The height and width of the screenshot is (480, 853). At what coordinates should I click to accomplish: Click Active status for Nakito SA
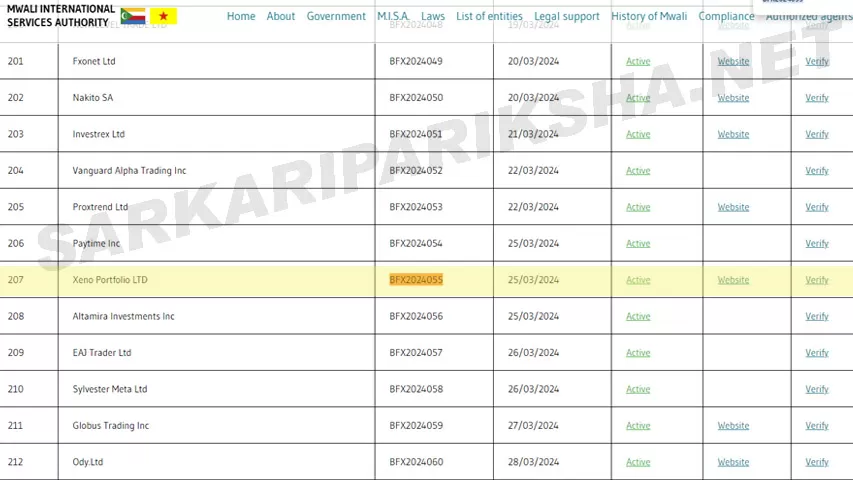[638, 98]
